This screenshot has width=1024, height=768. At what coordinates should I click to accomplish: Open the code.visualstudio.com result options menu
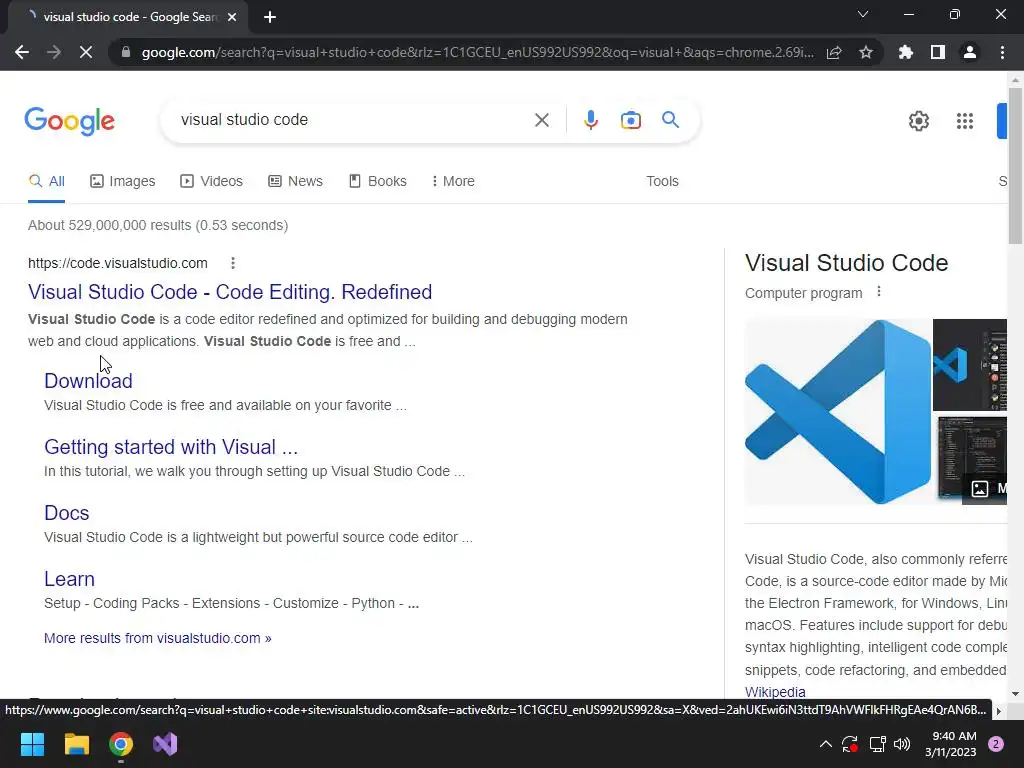point(233,263)
